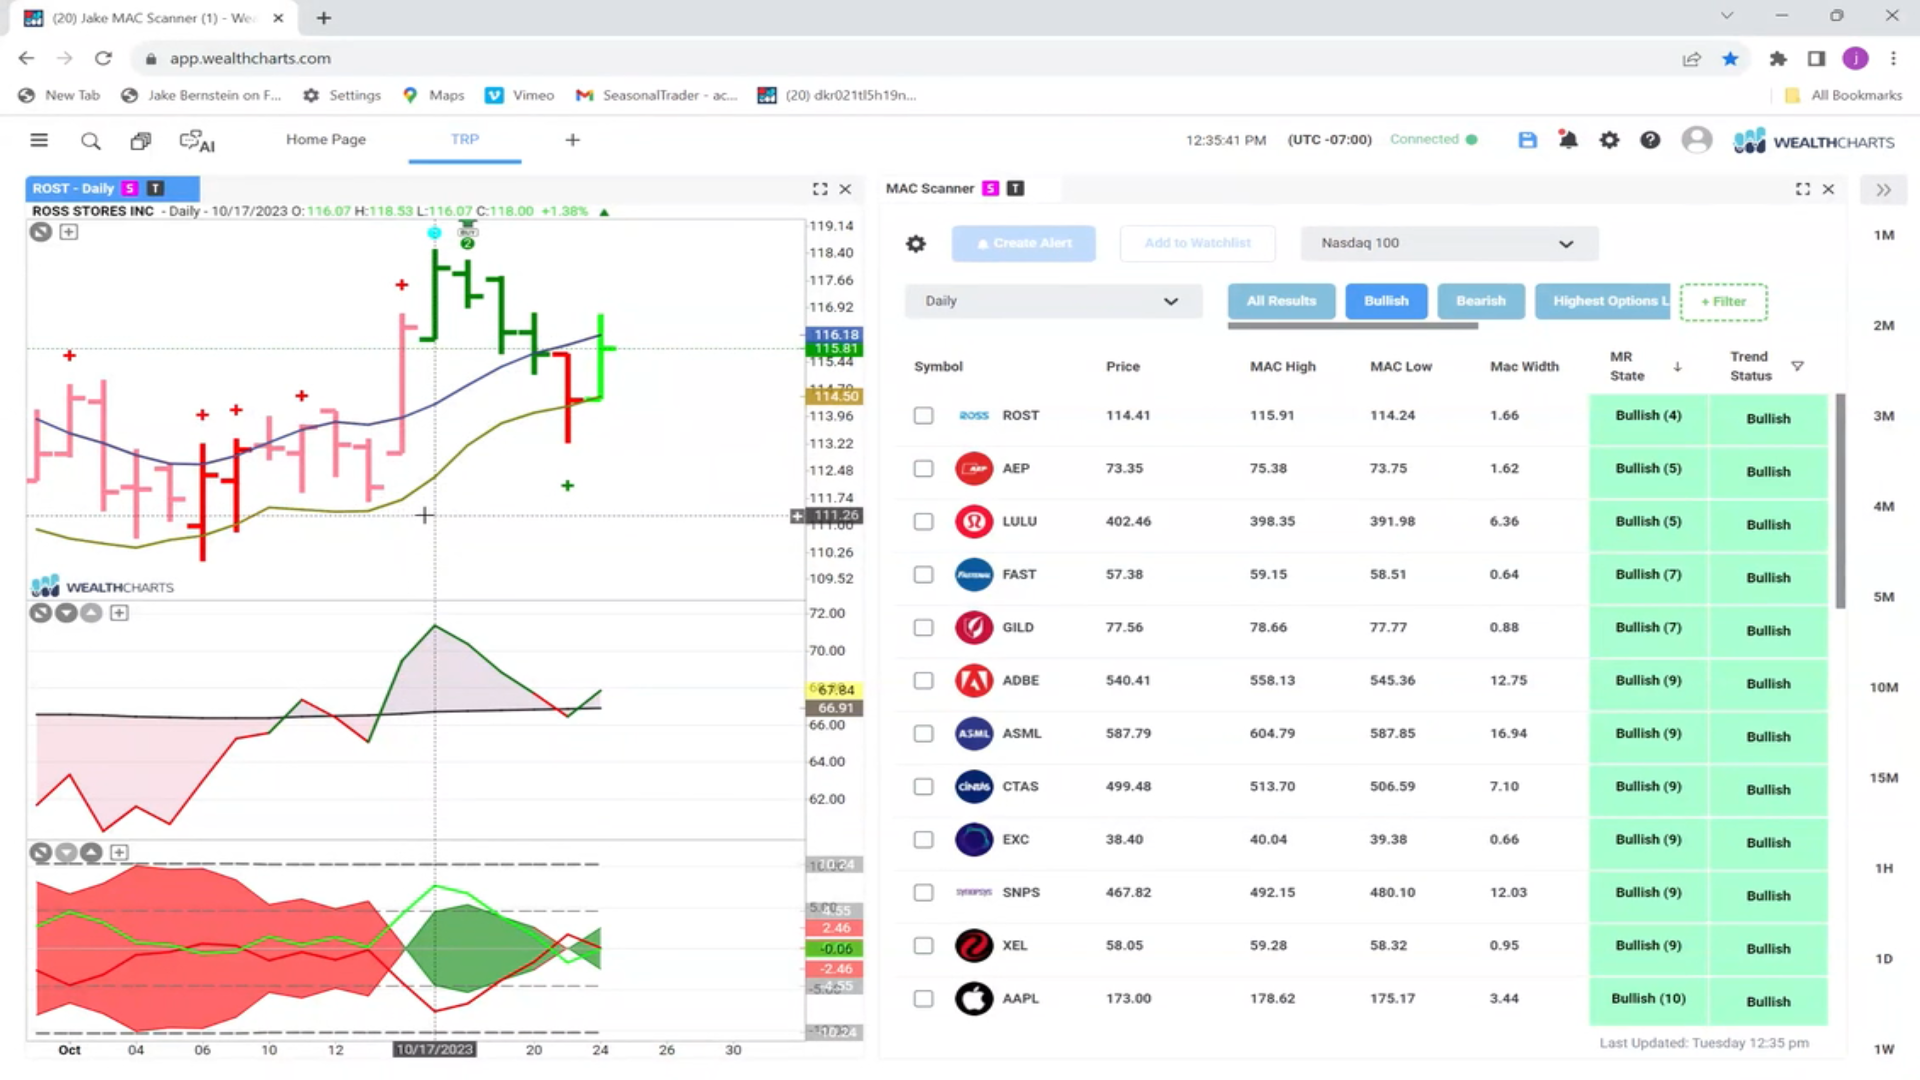Maximize the MAC Scanner panel
The image size is (1920, 1080).
tap(1803, 189)
